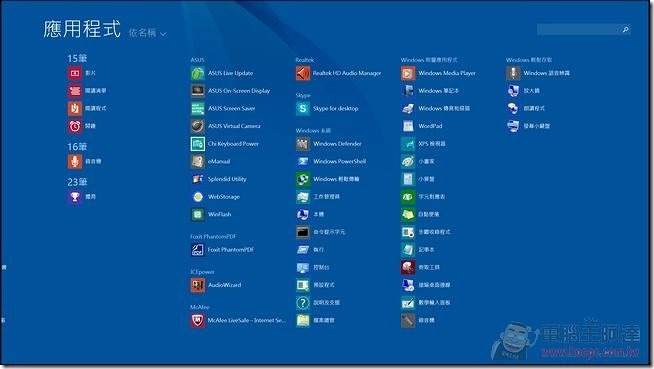Click the McAfee group header

[200, 307]
